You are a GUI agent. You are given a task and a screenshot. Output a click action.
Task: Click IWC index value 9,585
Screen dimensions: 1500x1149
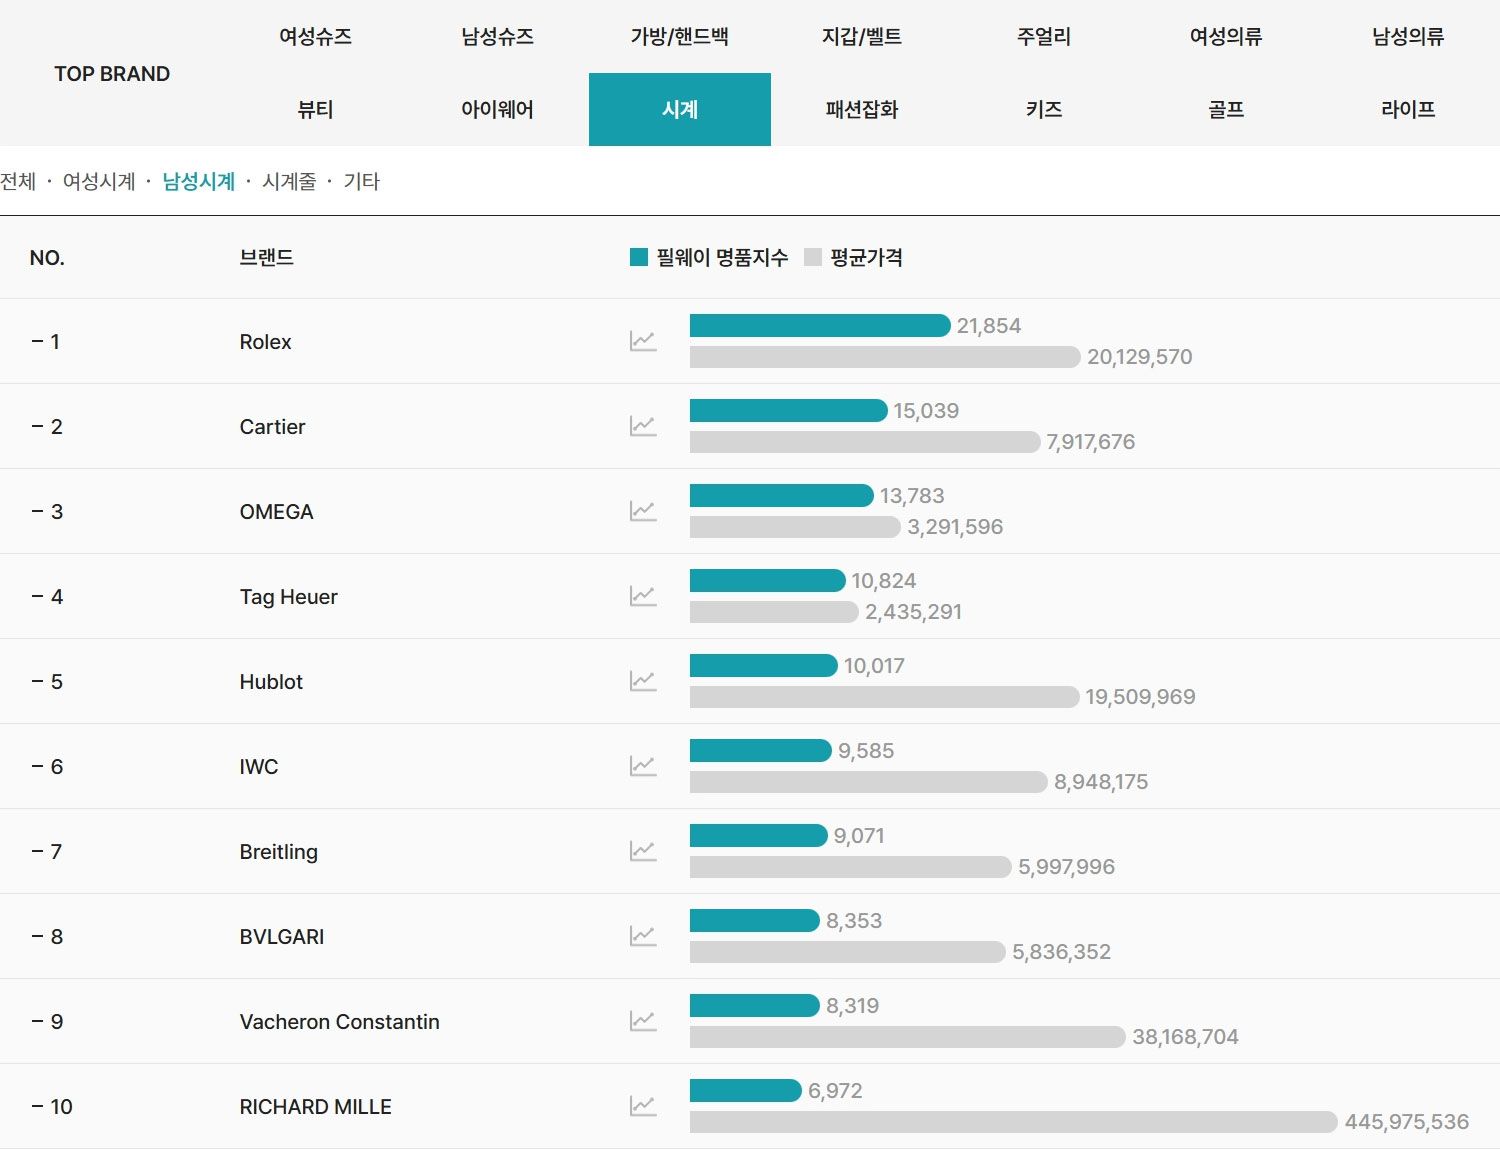(866, 751)
